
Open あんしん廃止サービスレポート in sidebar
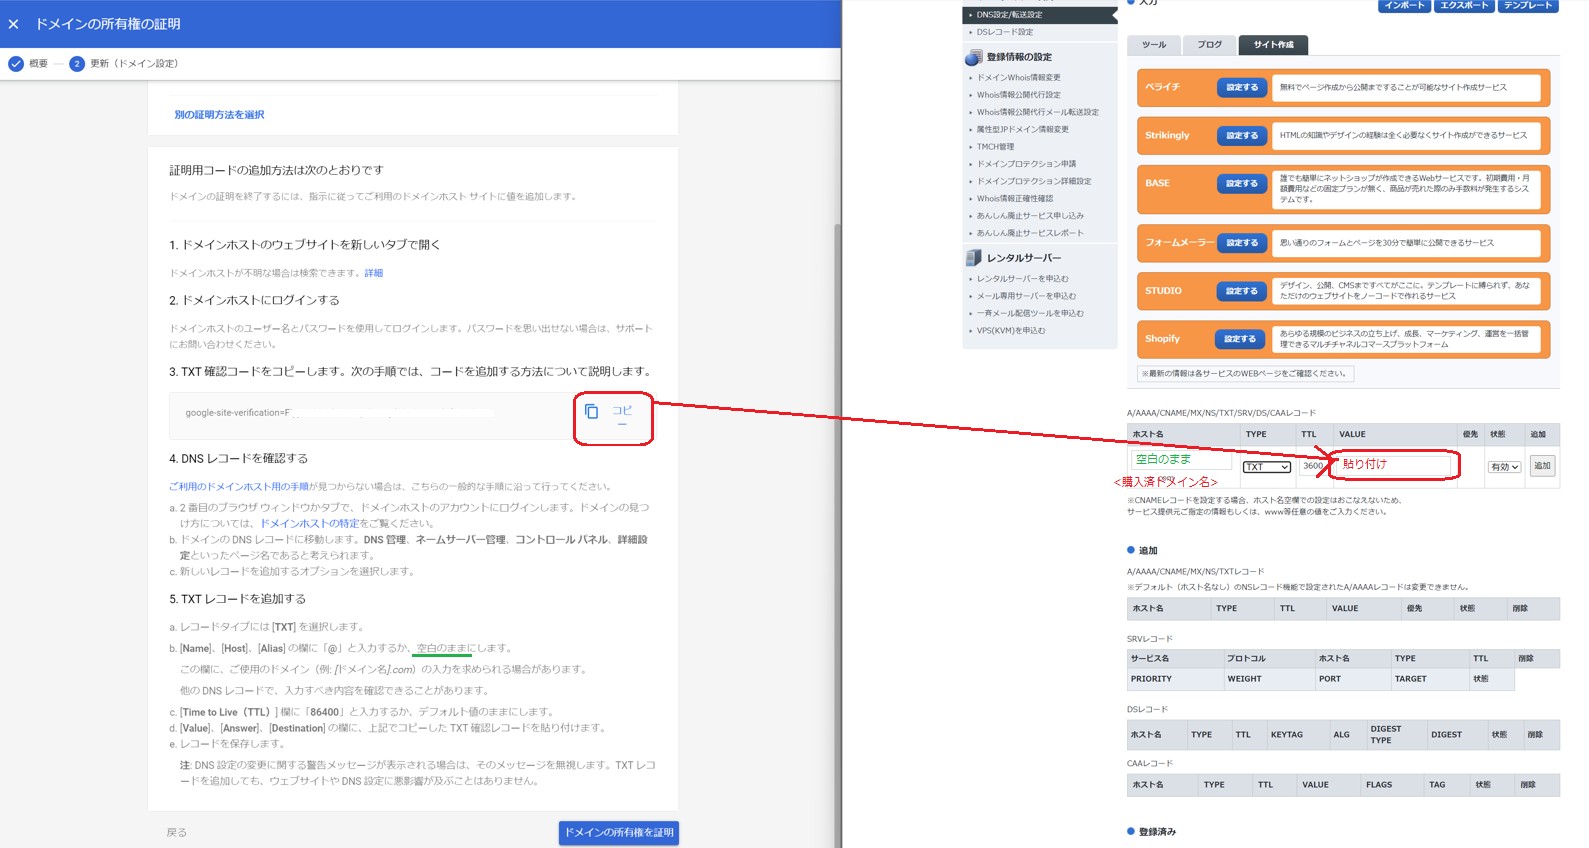click(1029, 233)
